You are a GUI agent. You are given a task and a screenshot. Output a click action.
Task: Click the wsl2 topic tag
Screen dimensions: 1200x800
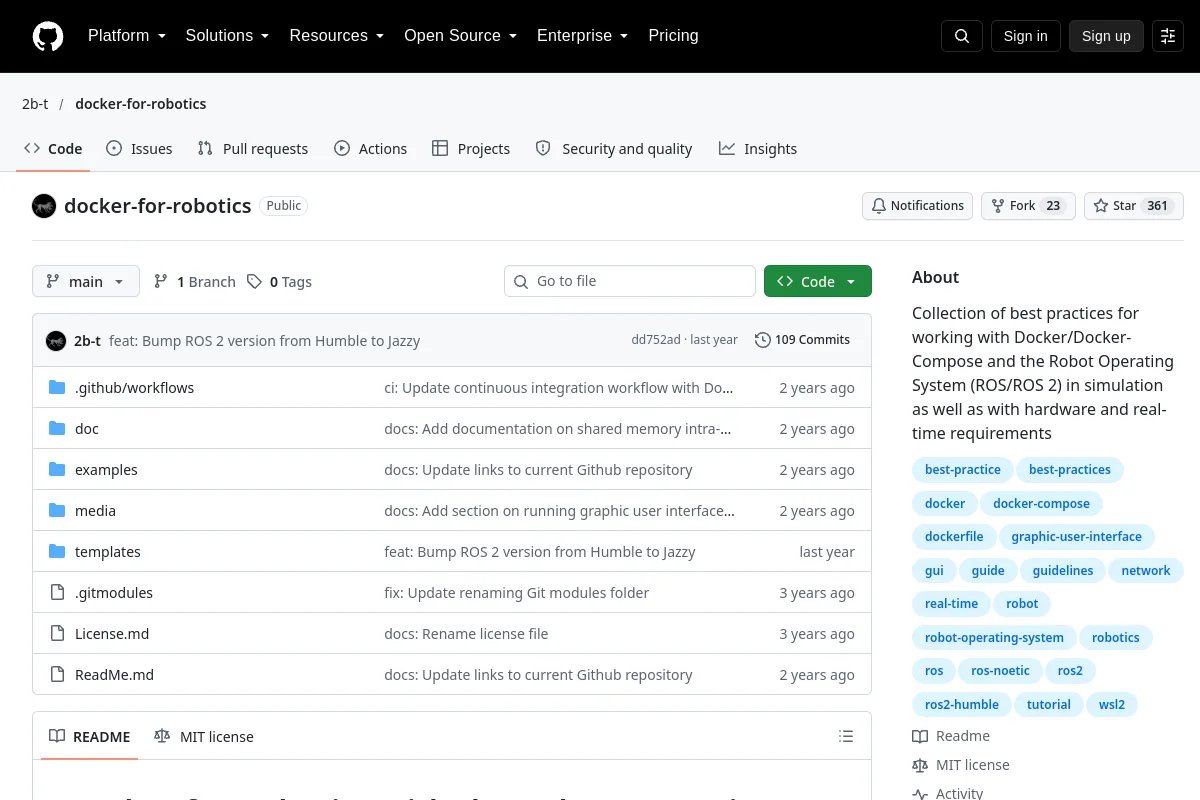click(1112, 705)
